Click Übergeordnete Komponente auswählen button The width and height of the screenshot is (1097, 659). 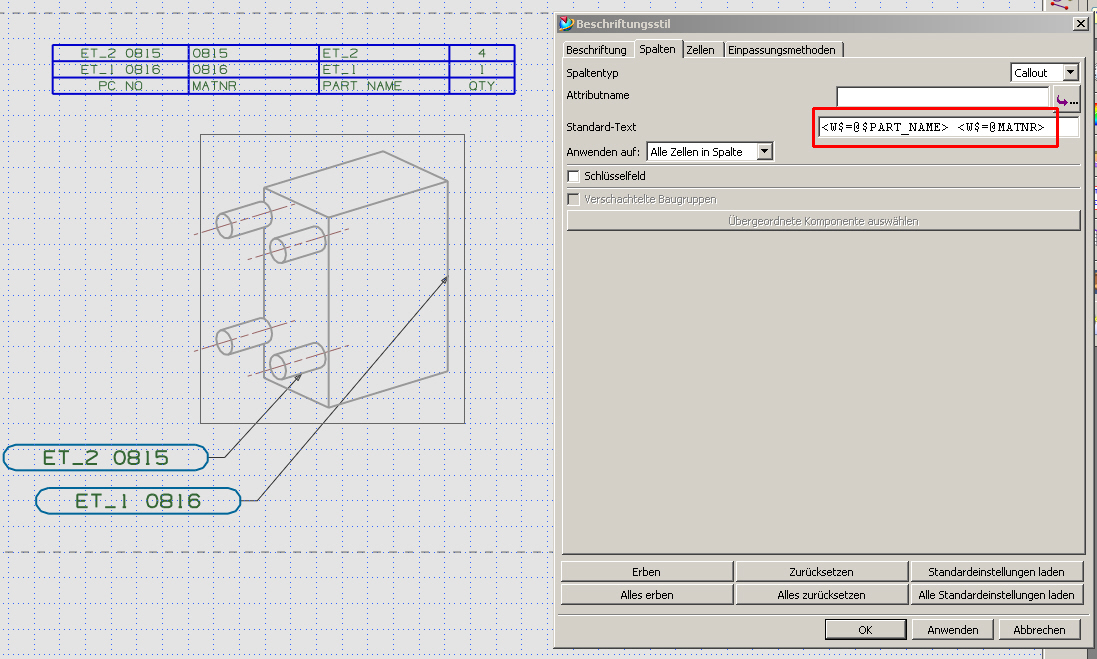[x=823, y=221]
